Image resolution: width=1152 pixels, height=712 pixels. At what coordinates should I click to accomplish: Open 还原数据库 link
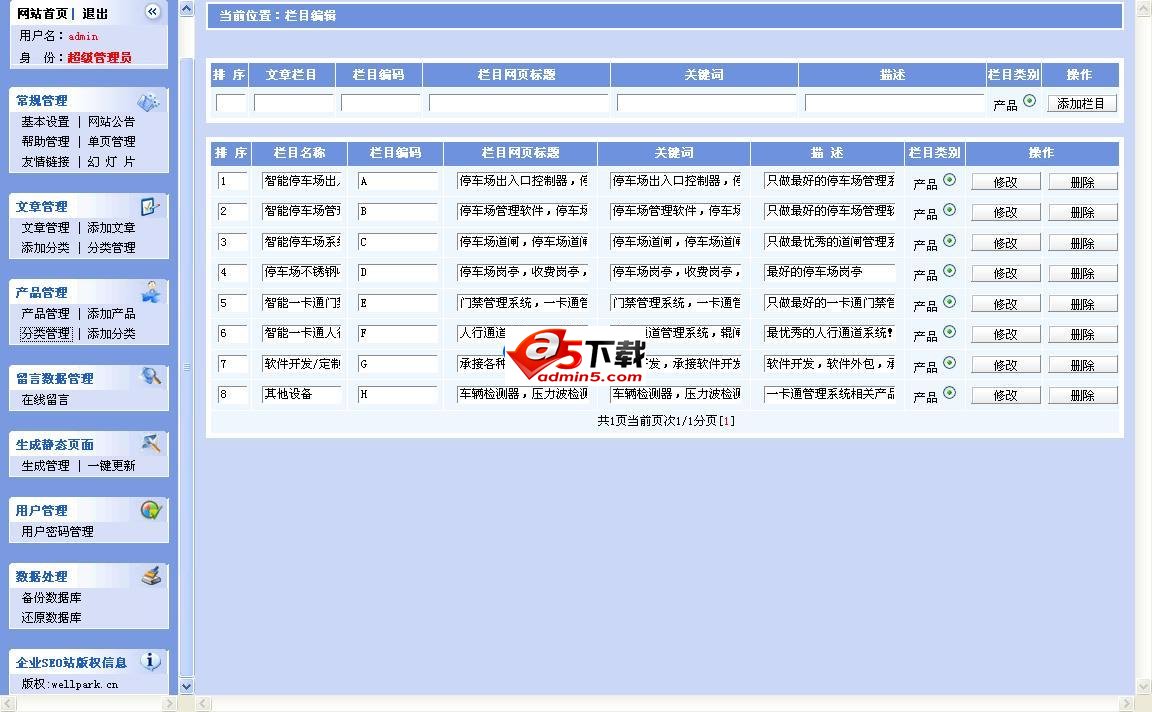pyautogui.click(x=51, y=618)
